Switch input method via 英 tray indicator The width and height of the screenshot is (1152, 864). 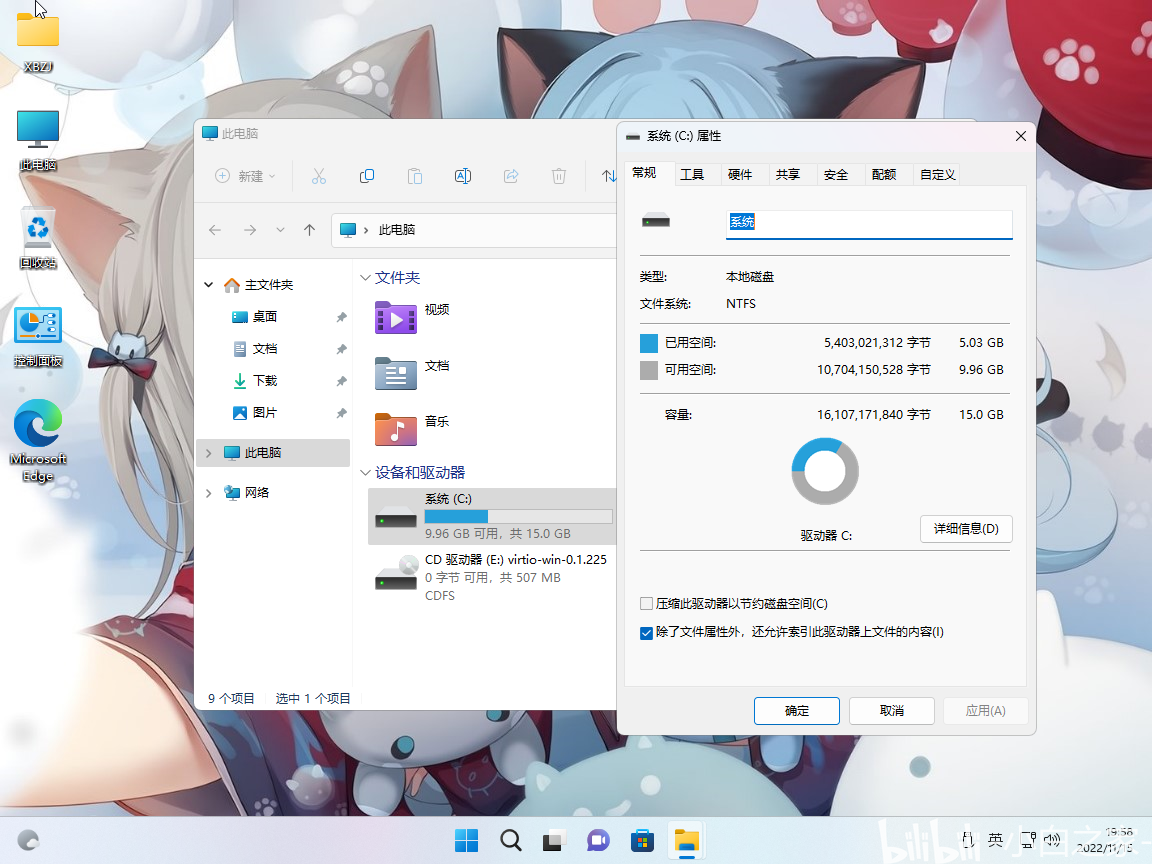[996, 839]
